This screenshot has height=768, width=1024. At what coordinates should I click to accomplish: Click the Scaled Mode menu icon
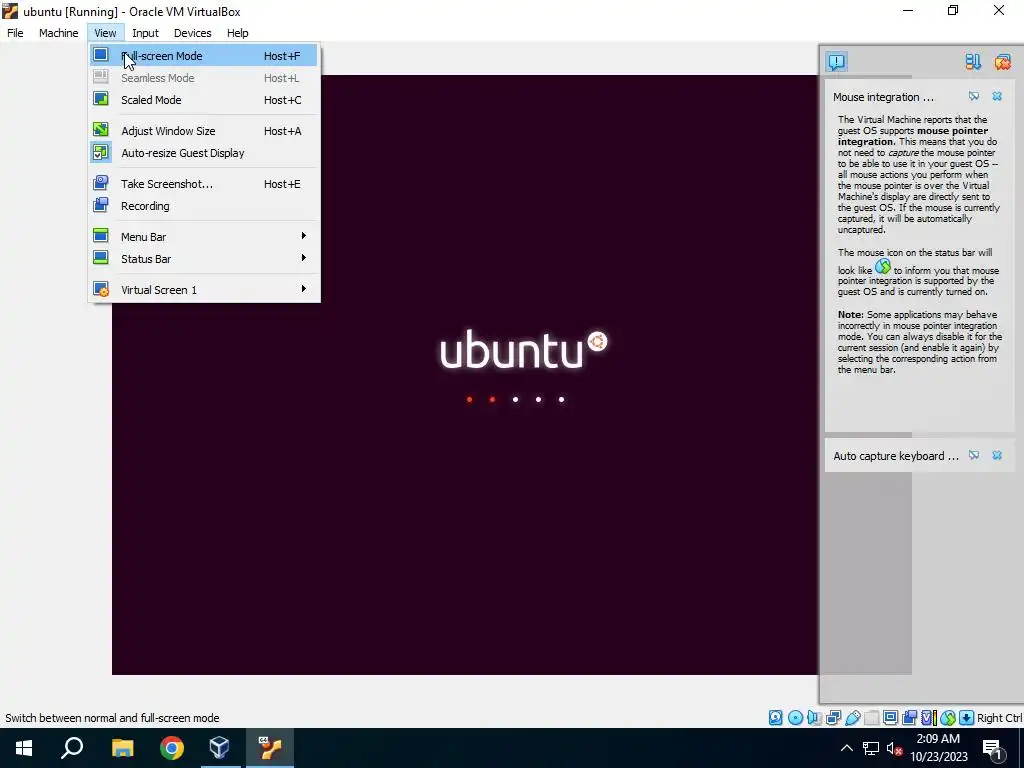pos(101,99)
